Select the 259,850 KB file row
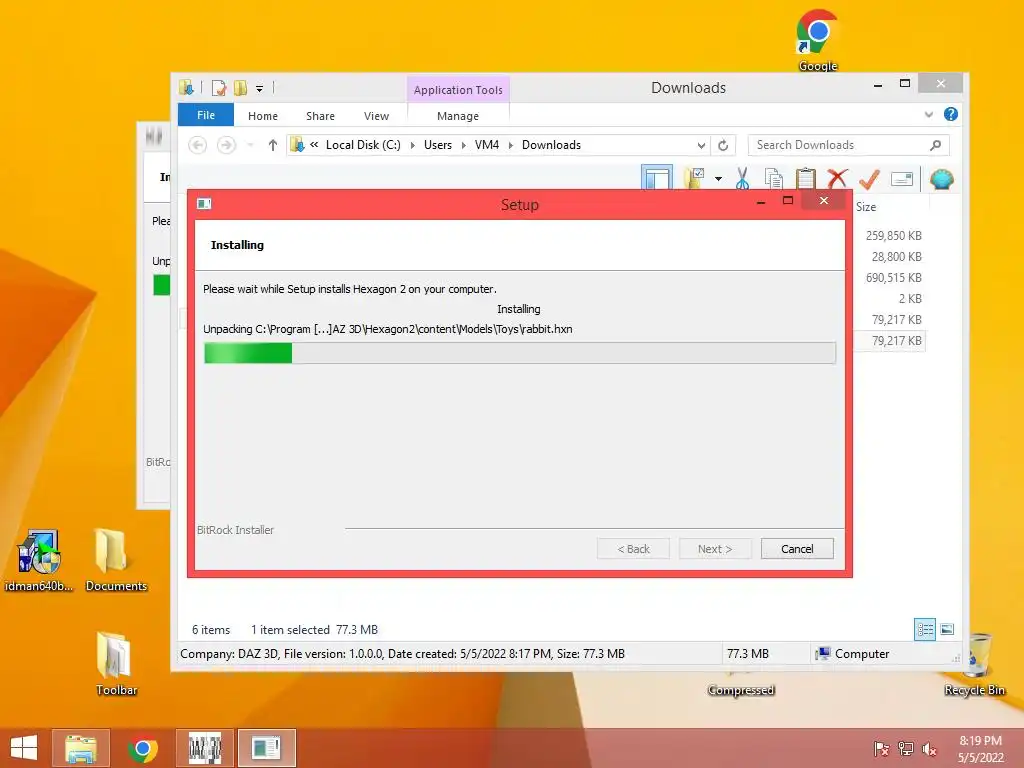 point(893,236)
